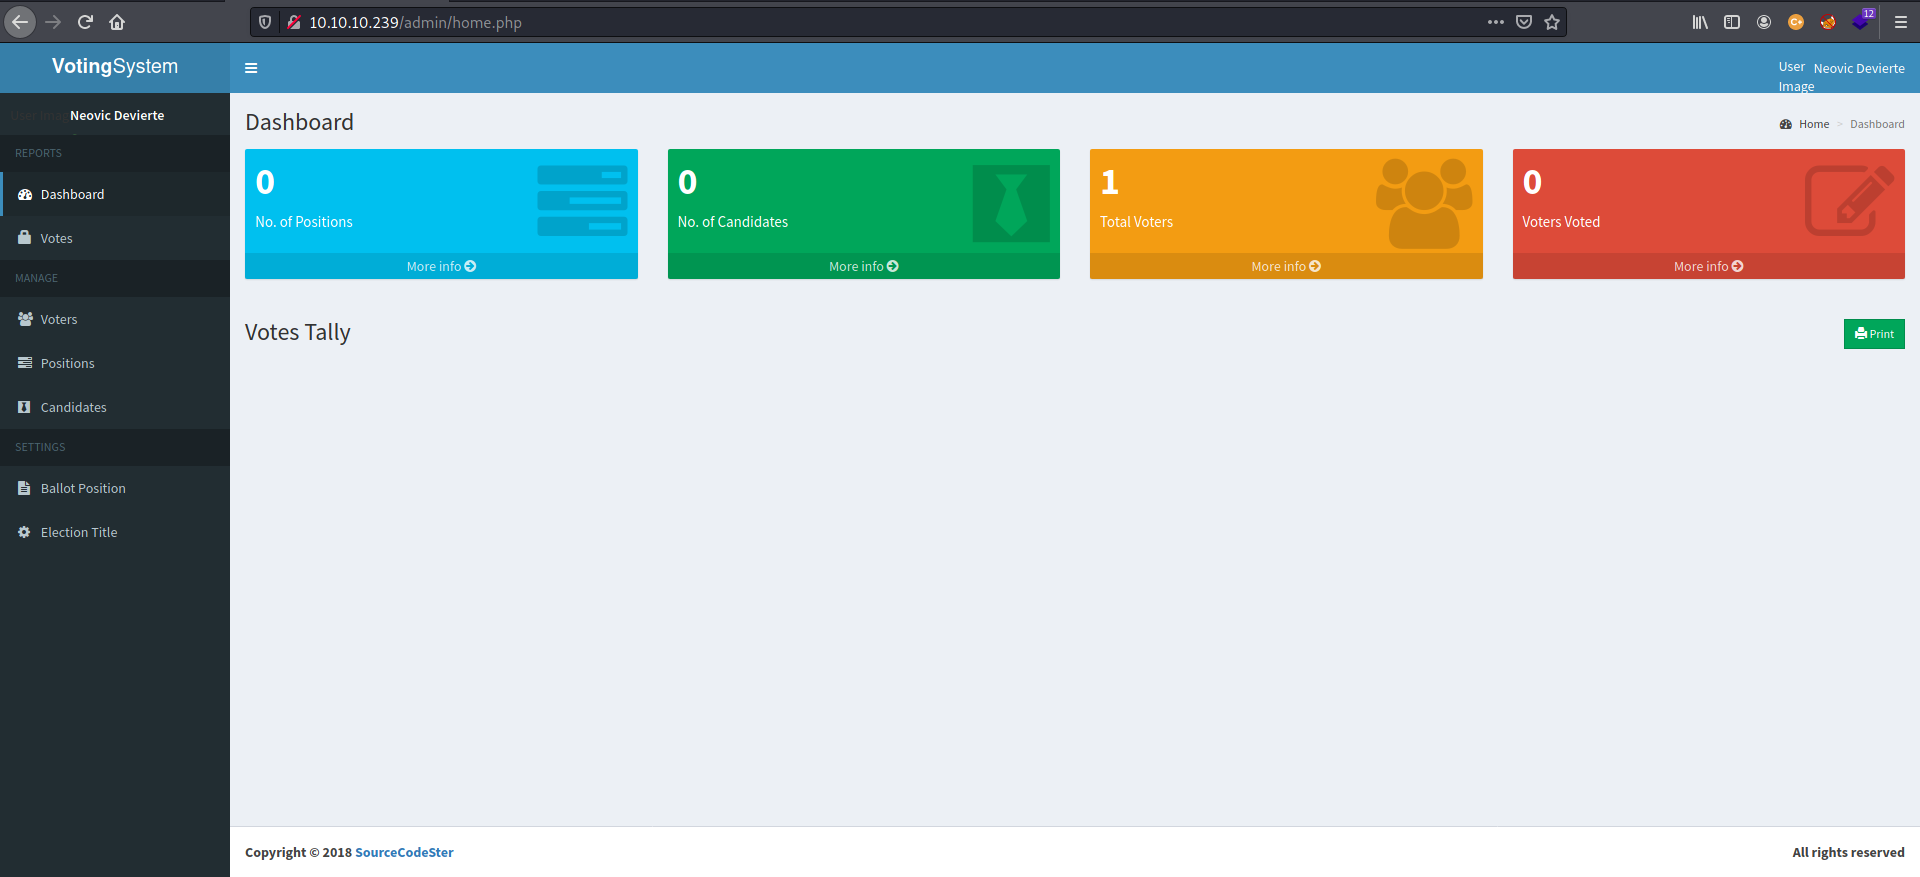Click More info on Positions card
Screen dimensions: 1920x877
[x=441, y=266]
